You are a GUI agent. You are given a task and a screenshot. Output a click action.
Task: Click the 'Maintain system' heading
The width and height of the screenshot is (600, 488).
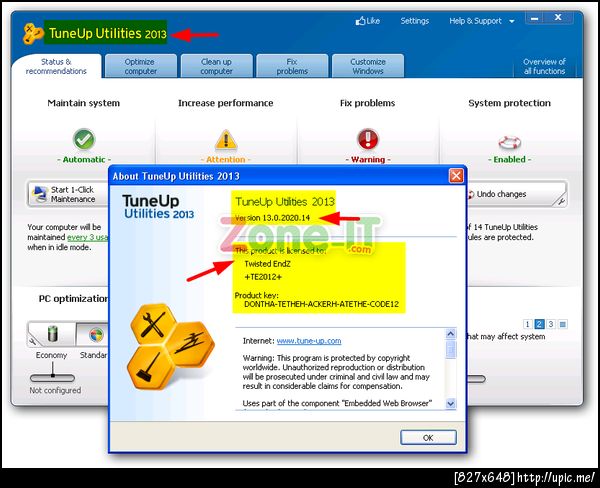click(x=83, y=103)
